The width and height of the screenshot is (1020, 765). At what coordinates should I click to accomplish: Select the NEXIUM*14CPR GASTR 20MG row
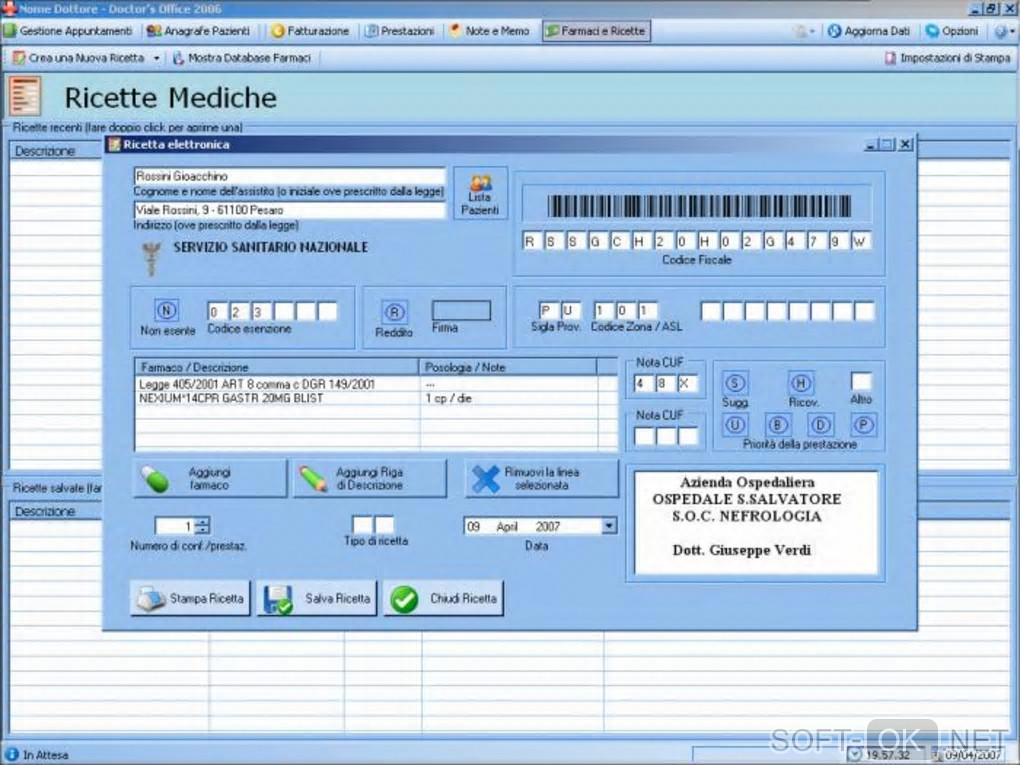pos(375,398)
